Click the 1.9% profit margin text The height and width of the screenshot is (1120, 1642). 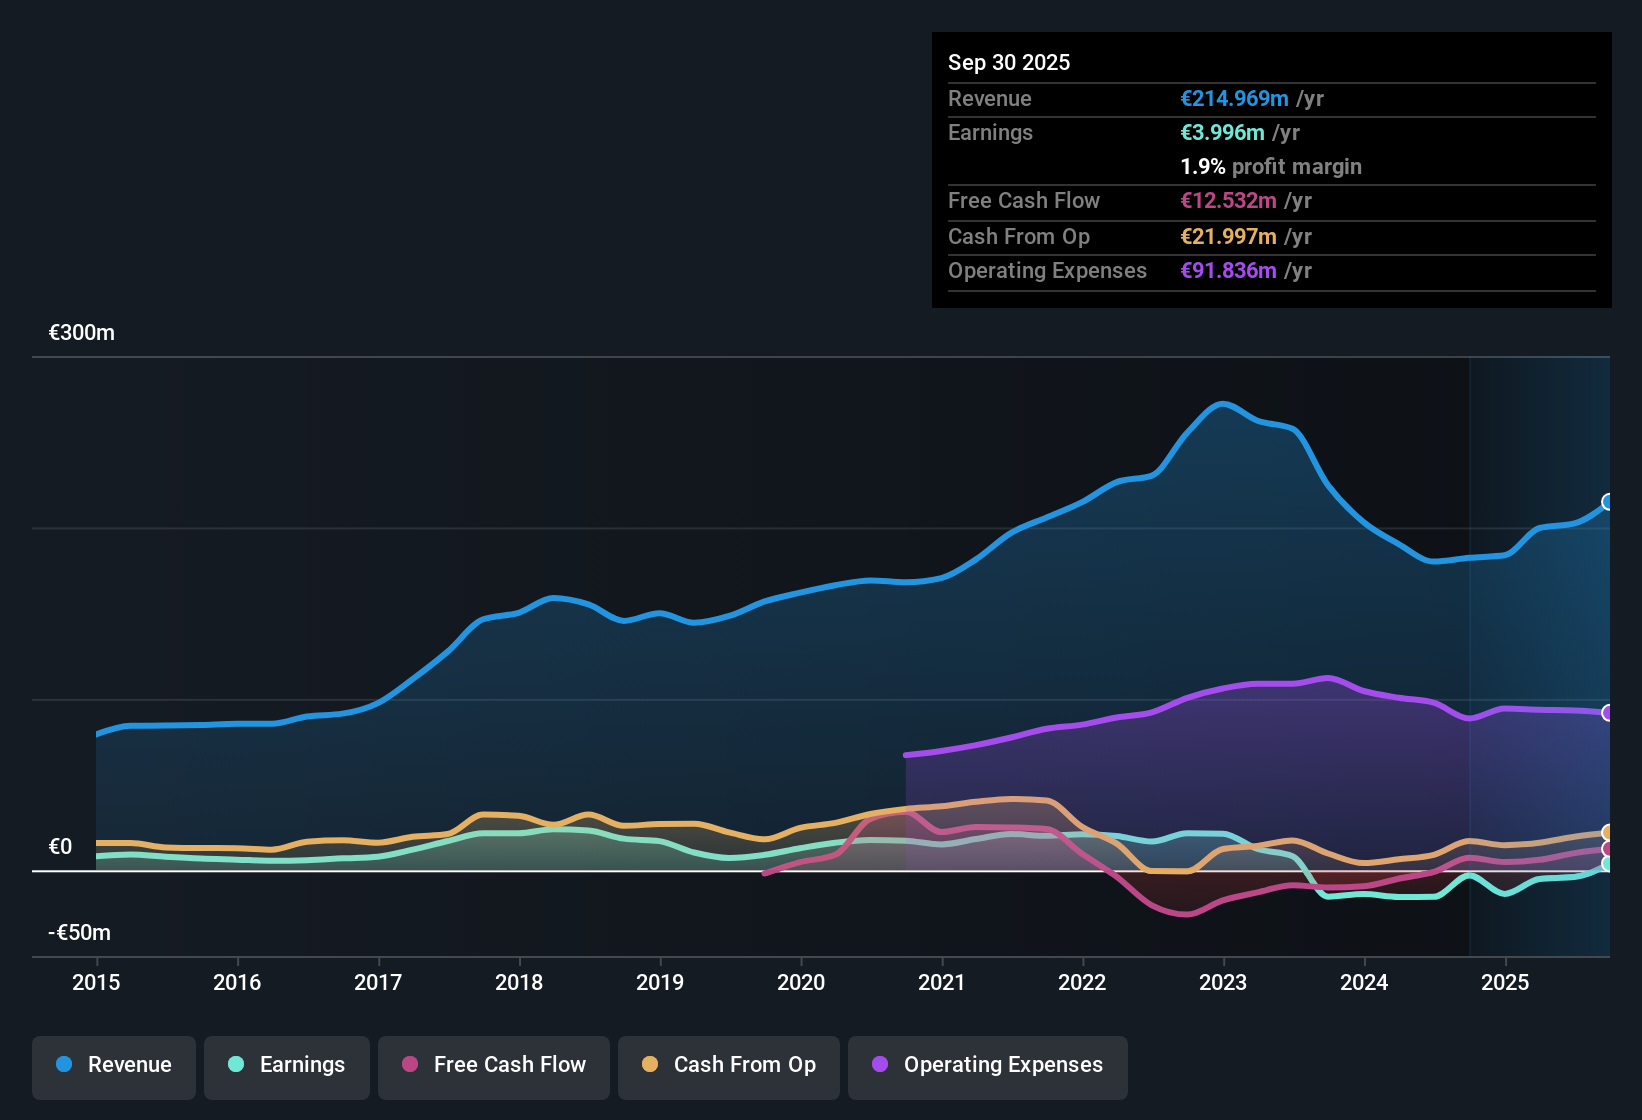pos(1270,167)
